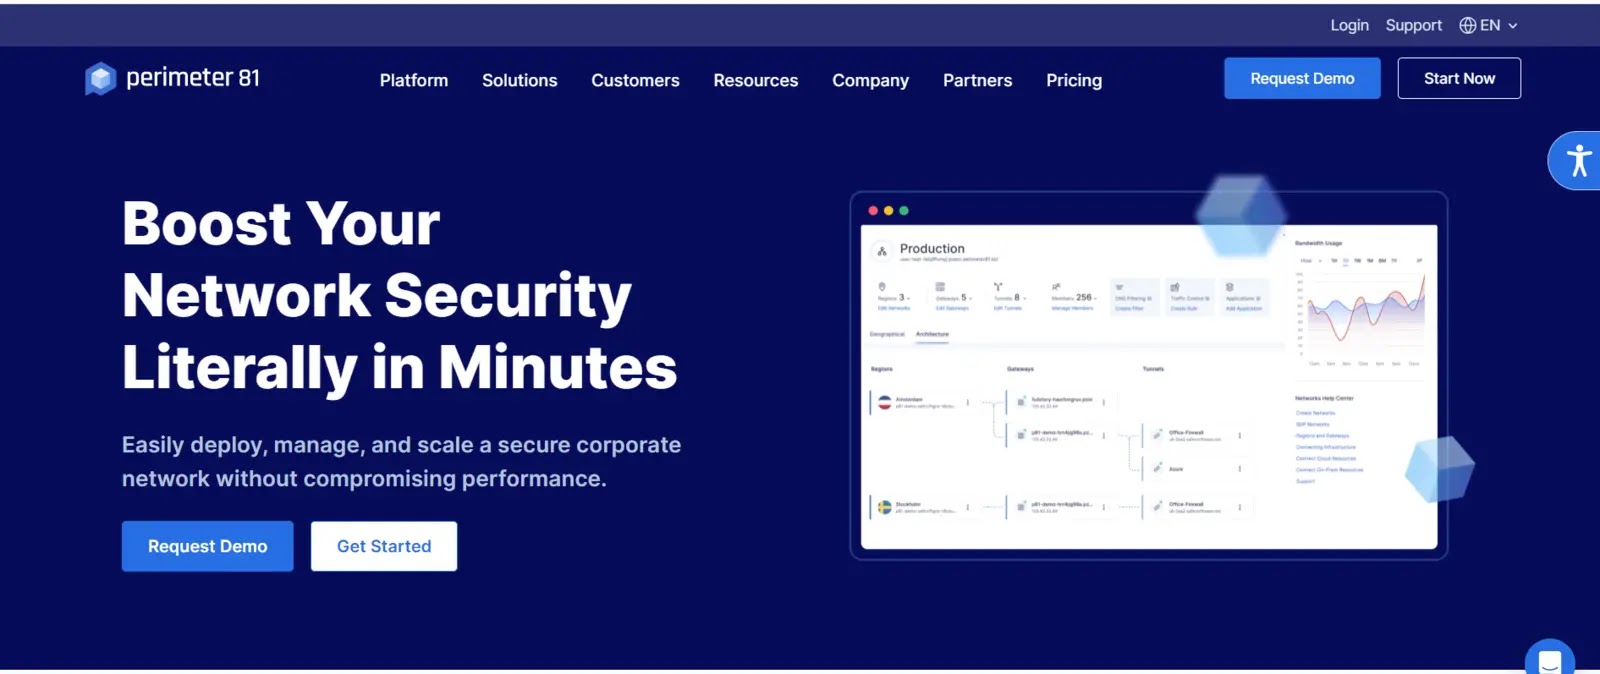This screenshot has width=1600, height=674.
Task: Click the Perimeter 81 logo
Action: tap(172, 78)
